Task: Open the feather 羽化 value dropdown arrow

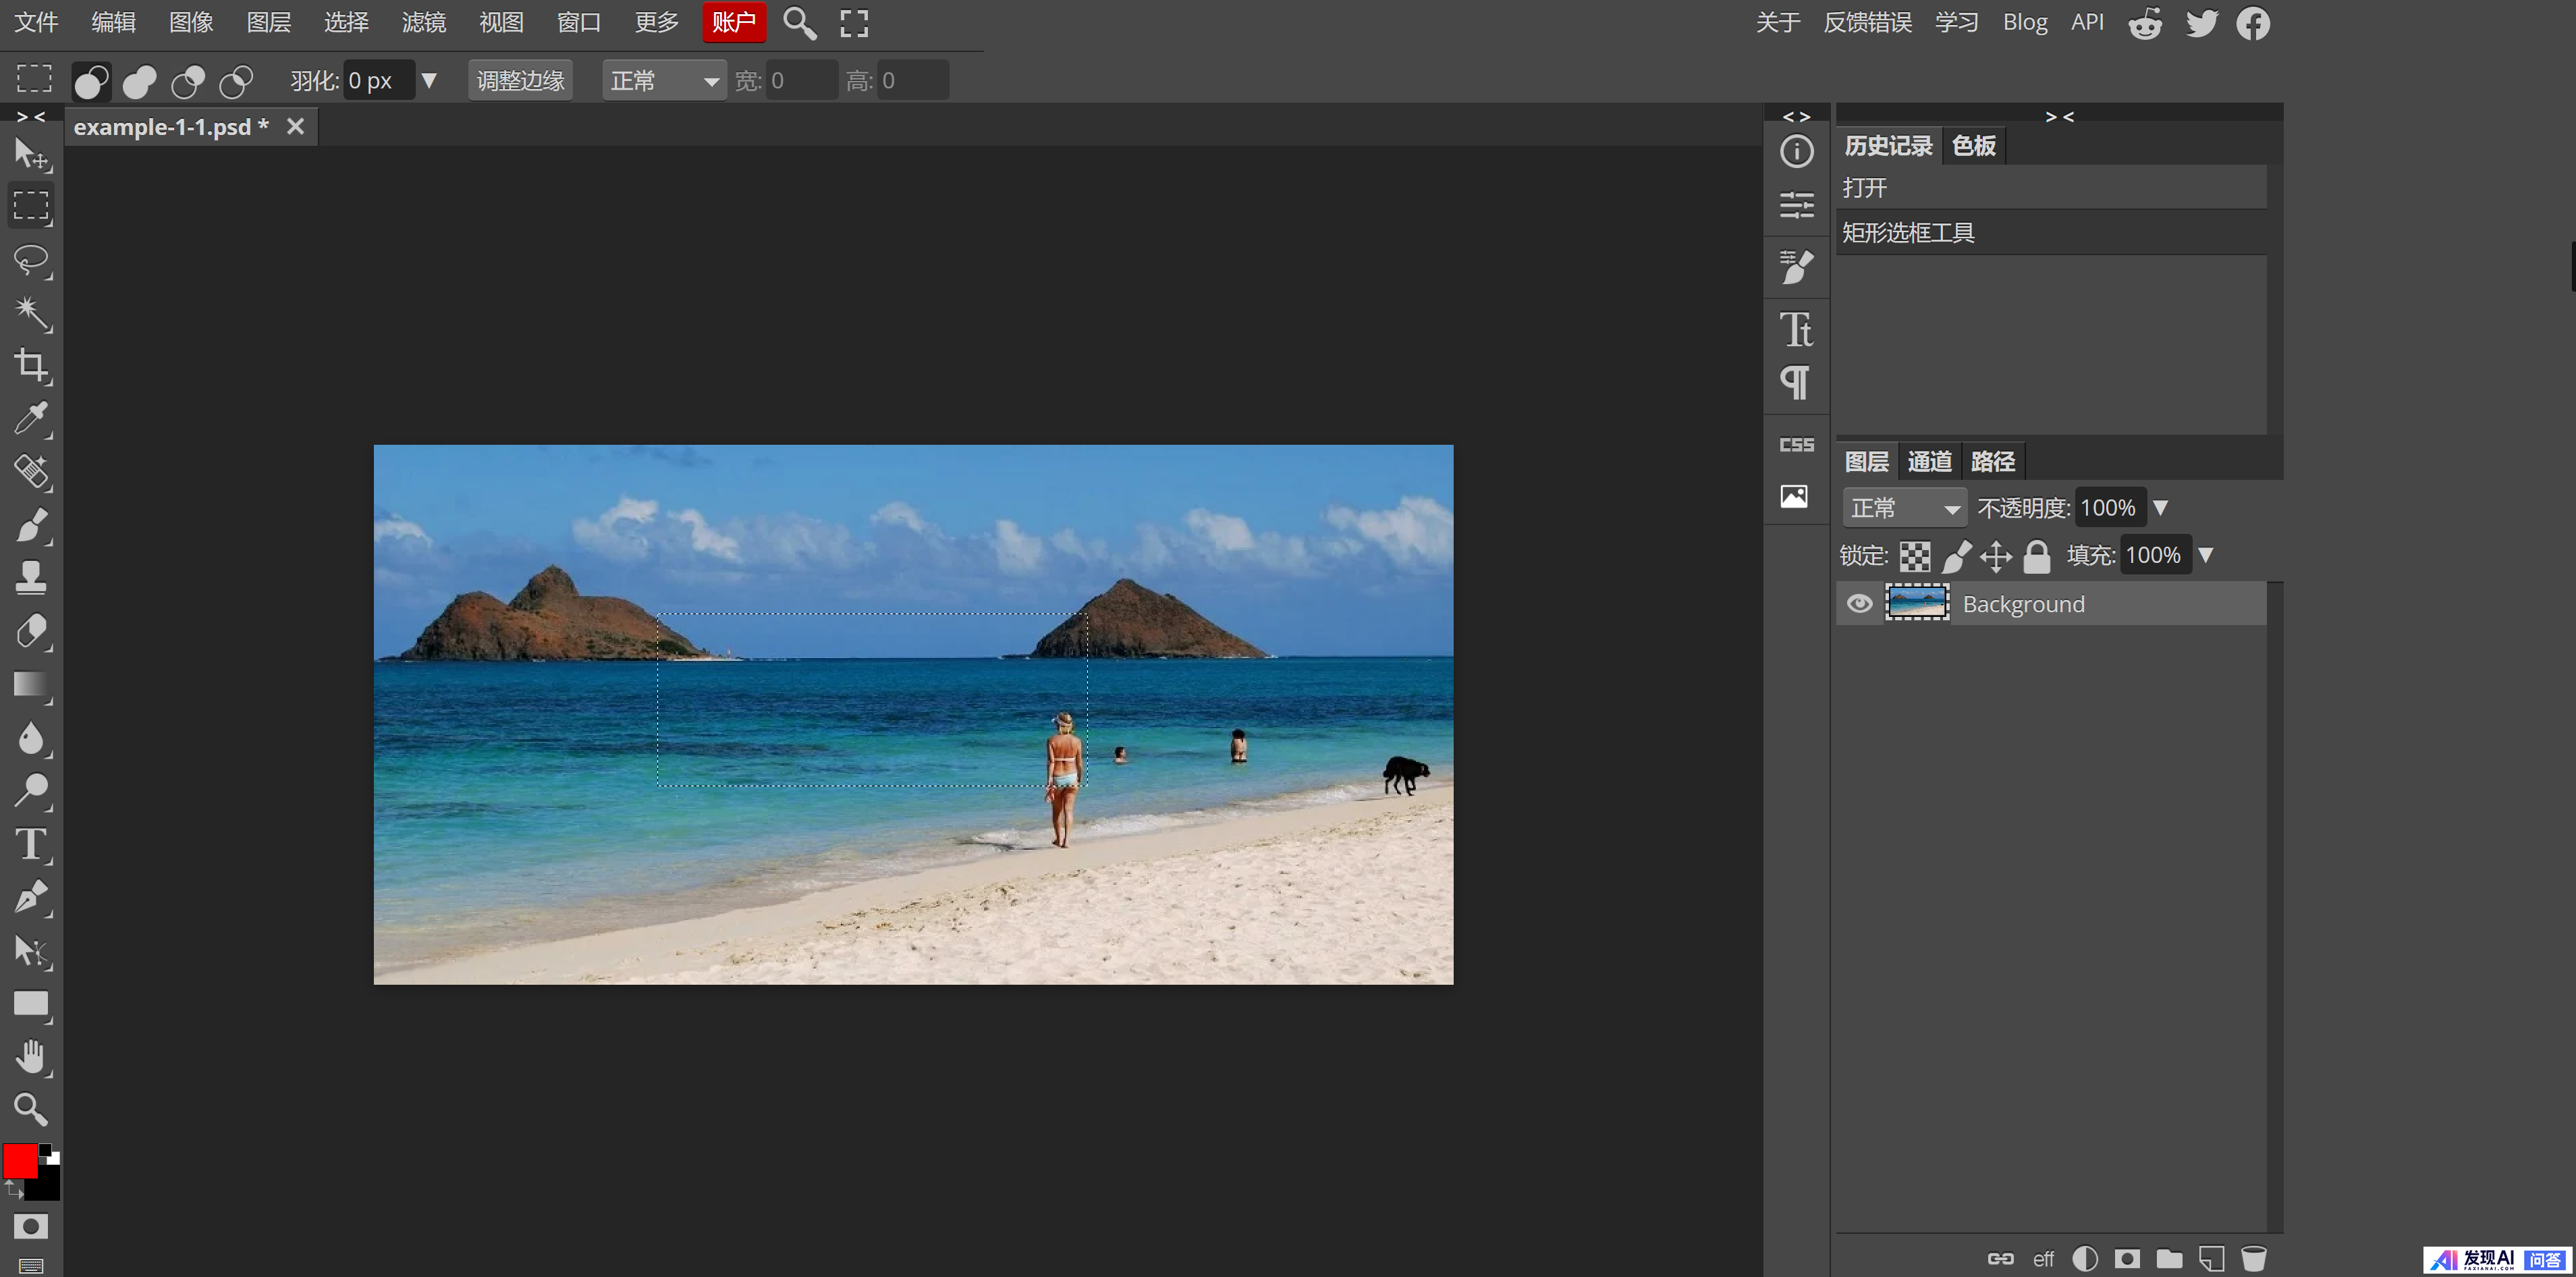Action: pyautogui.click(x=429, y=81)
